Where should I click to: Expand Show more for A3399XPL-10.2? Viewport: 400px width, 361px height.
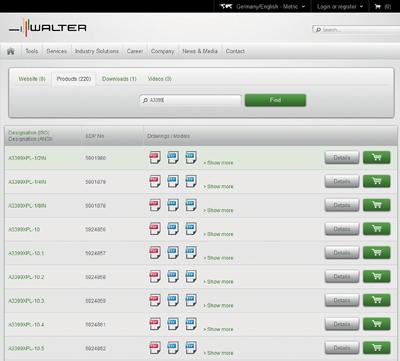click(x=219, y=282)
